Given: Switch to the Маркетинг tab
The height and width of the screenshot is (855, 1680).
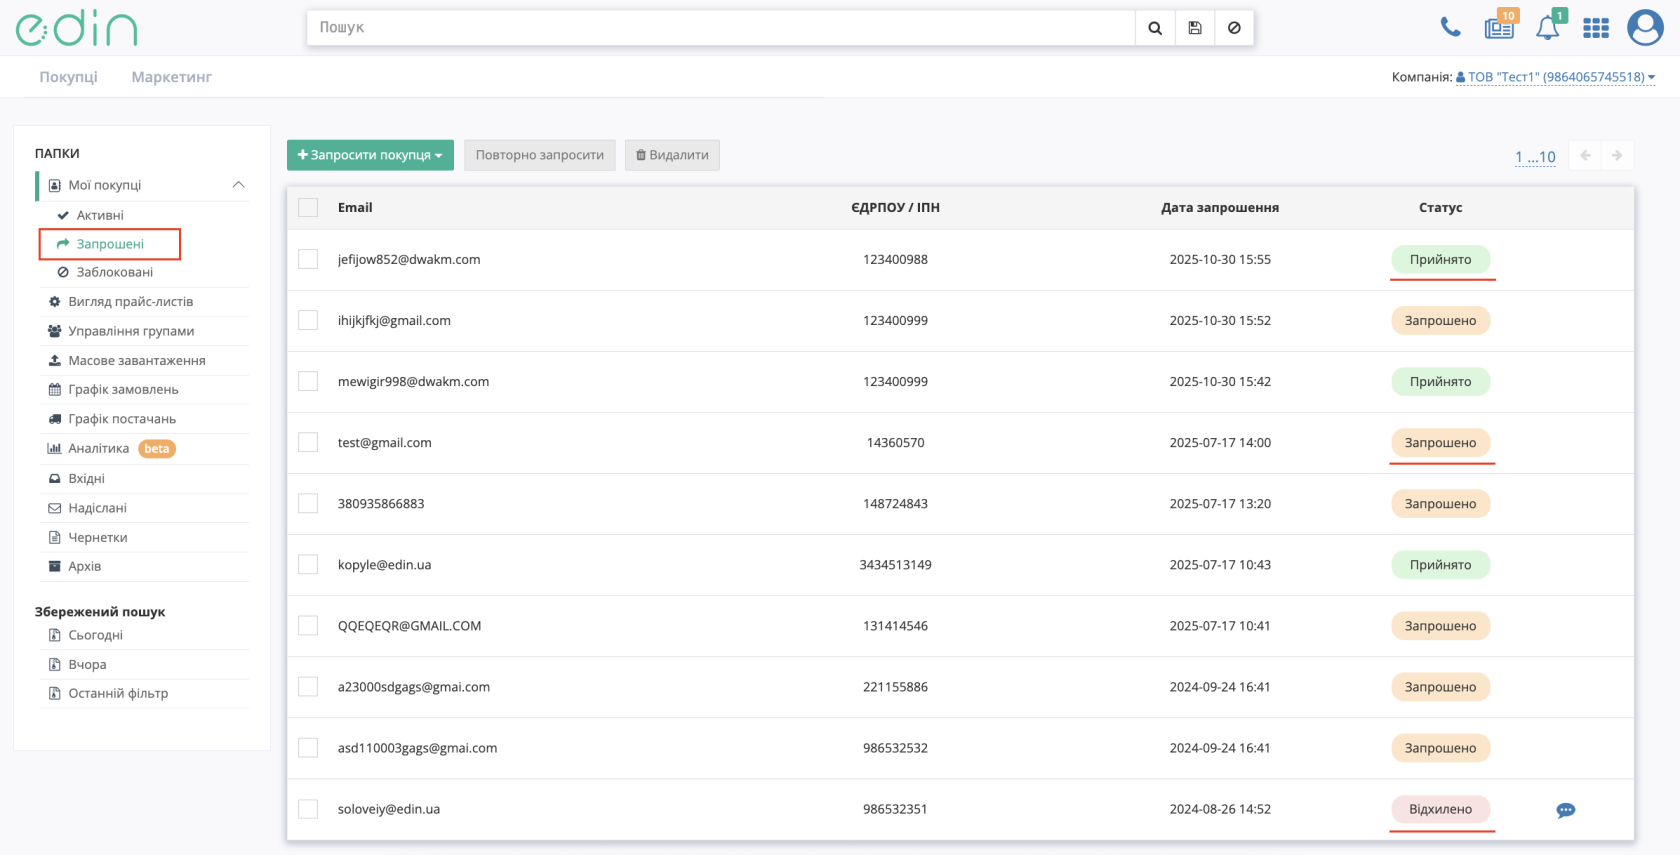Looking at the screenshot, I should [172, 77].
